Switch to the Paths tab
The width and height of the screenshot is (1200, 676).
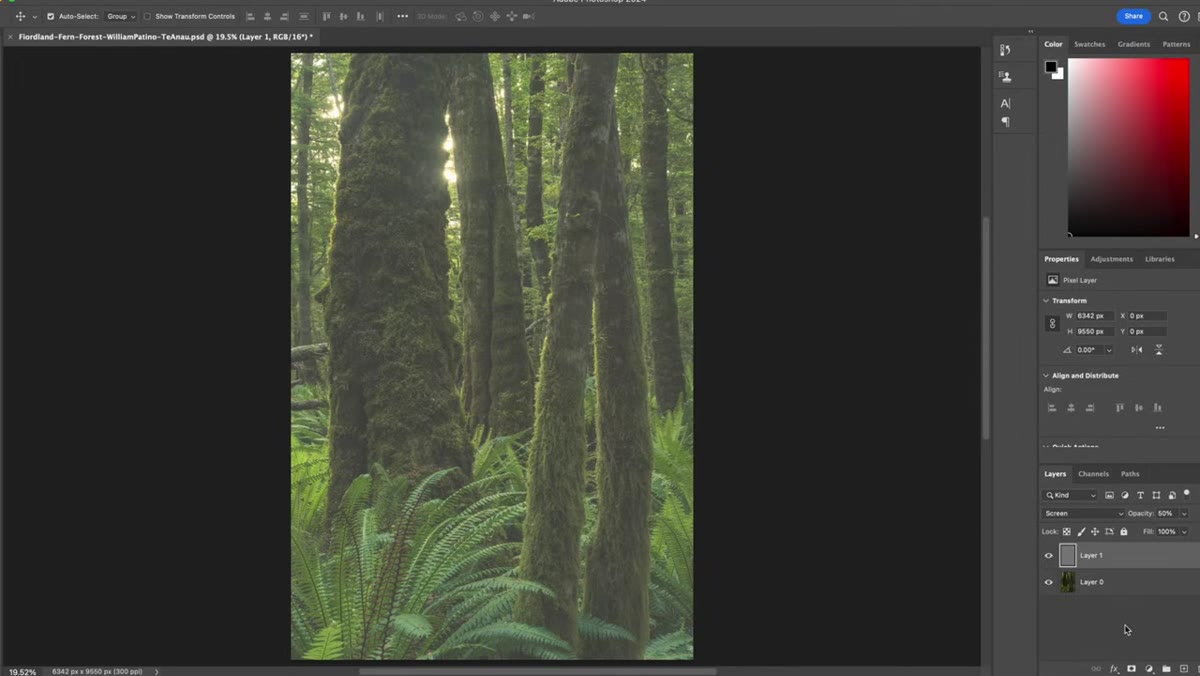(x=1130, y=474)
